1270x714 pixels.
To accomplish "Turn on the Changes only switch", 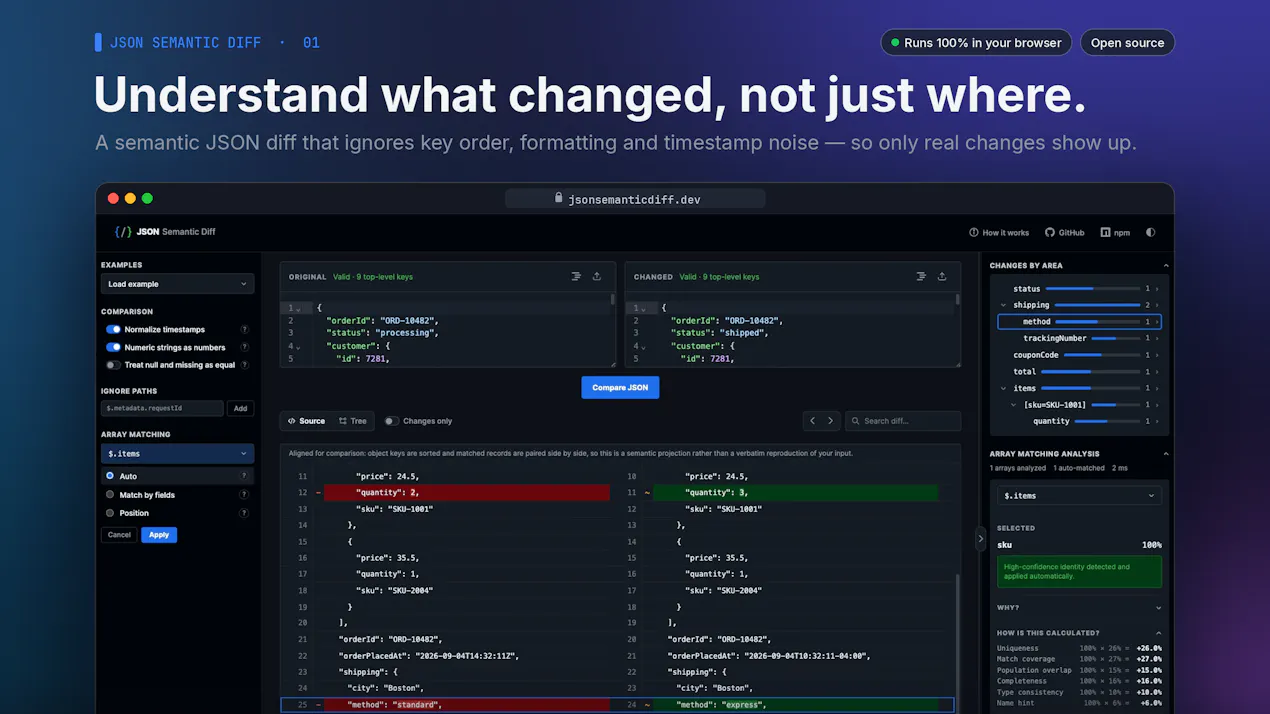I will [391, 421].
